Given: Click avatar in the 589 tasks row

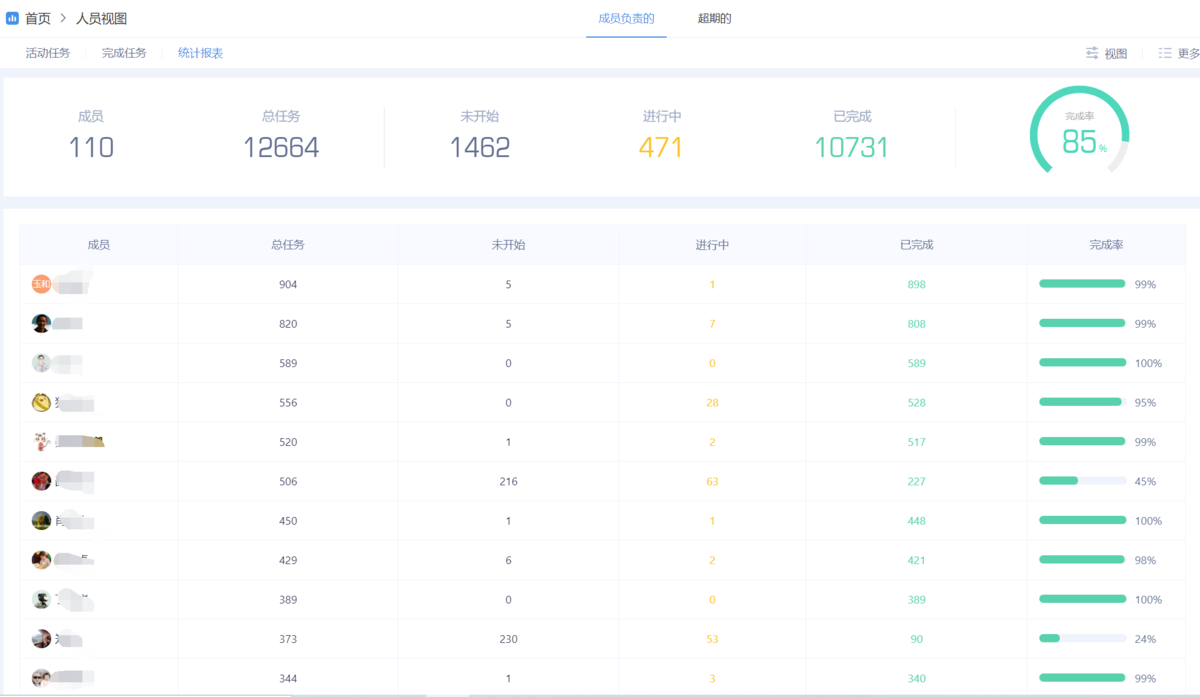Looking at the screenshot, I should [x=41, y=363].
